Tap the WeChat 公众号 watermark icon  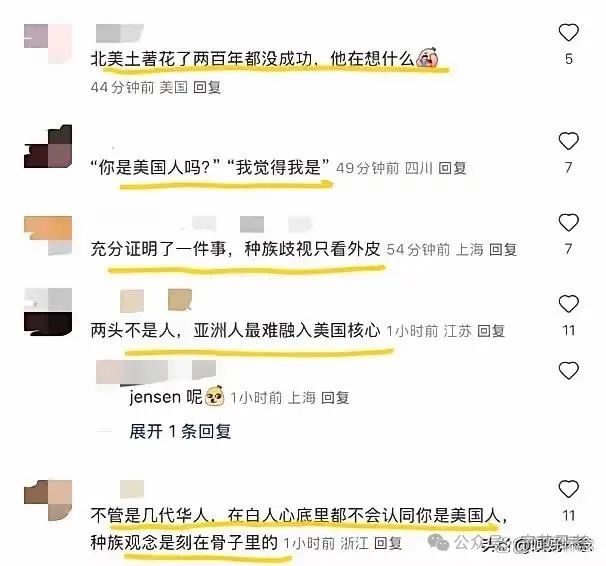click(x=439, y=542)
